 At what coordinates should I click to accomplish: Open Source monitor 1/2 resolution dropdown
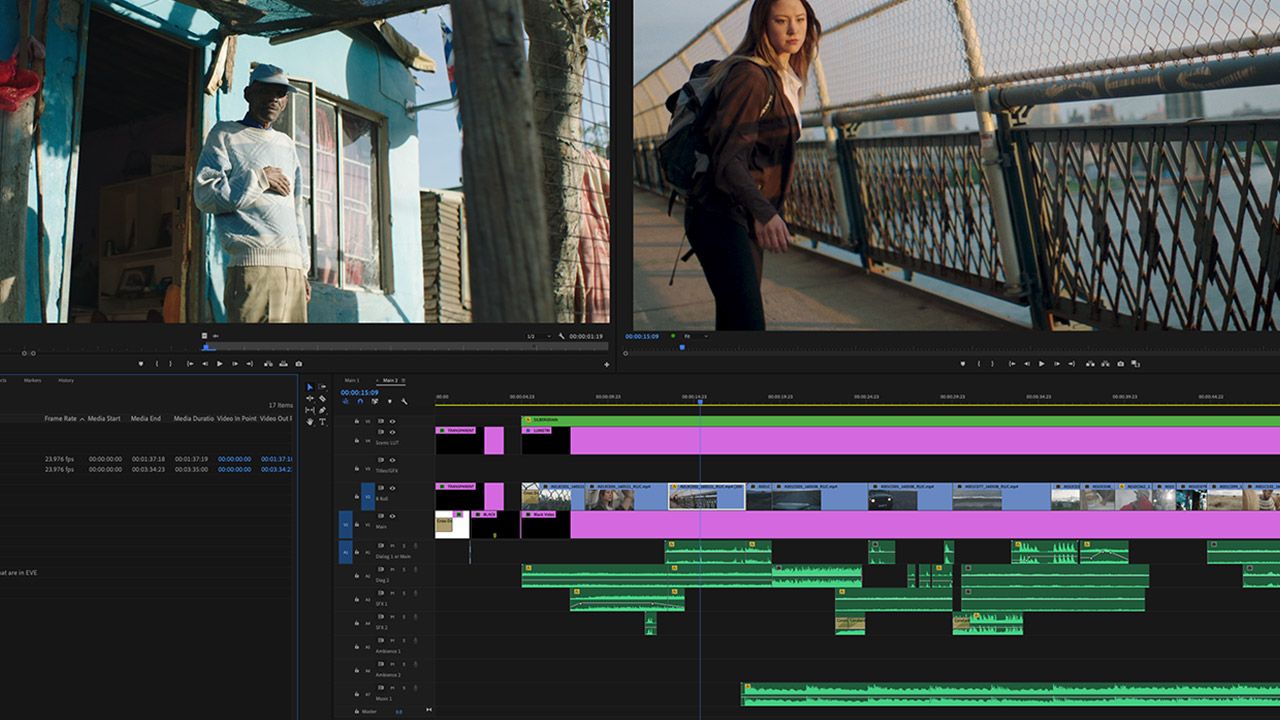[x=538, y=336]
